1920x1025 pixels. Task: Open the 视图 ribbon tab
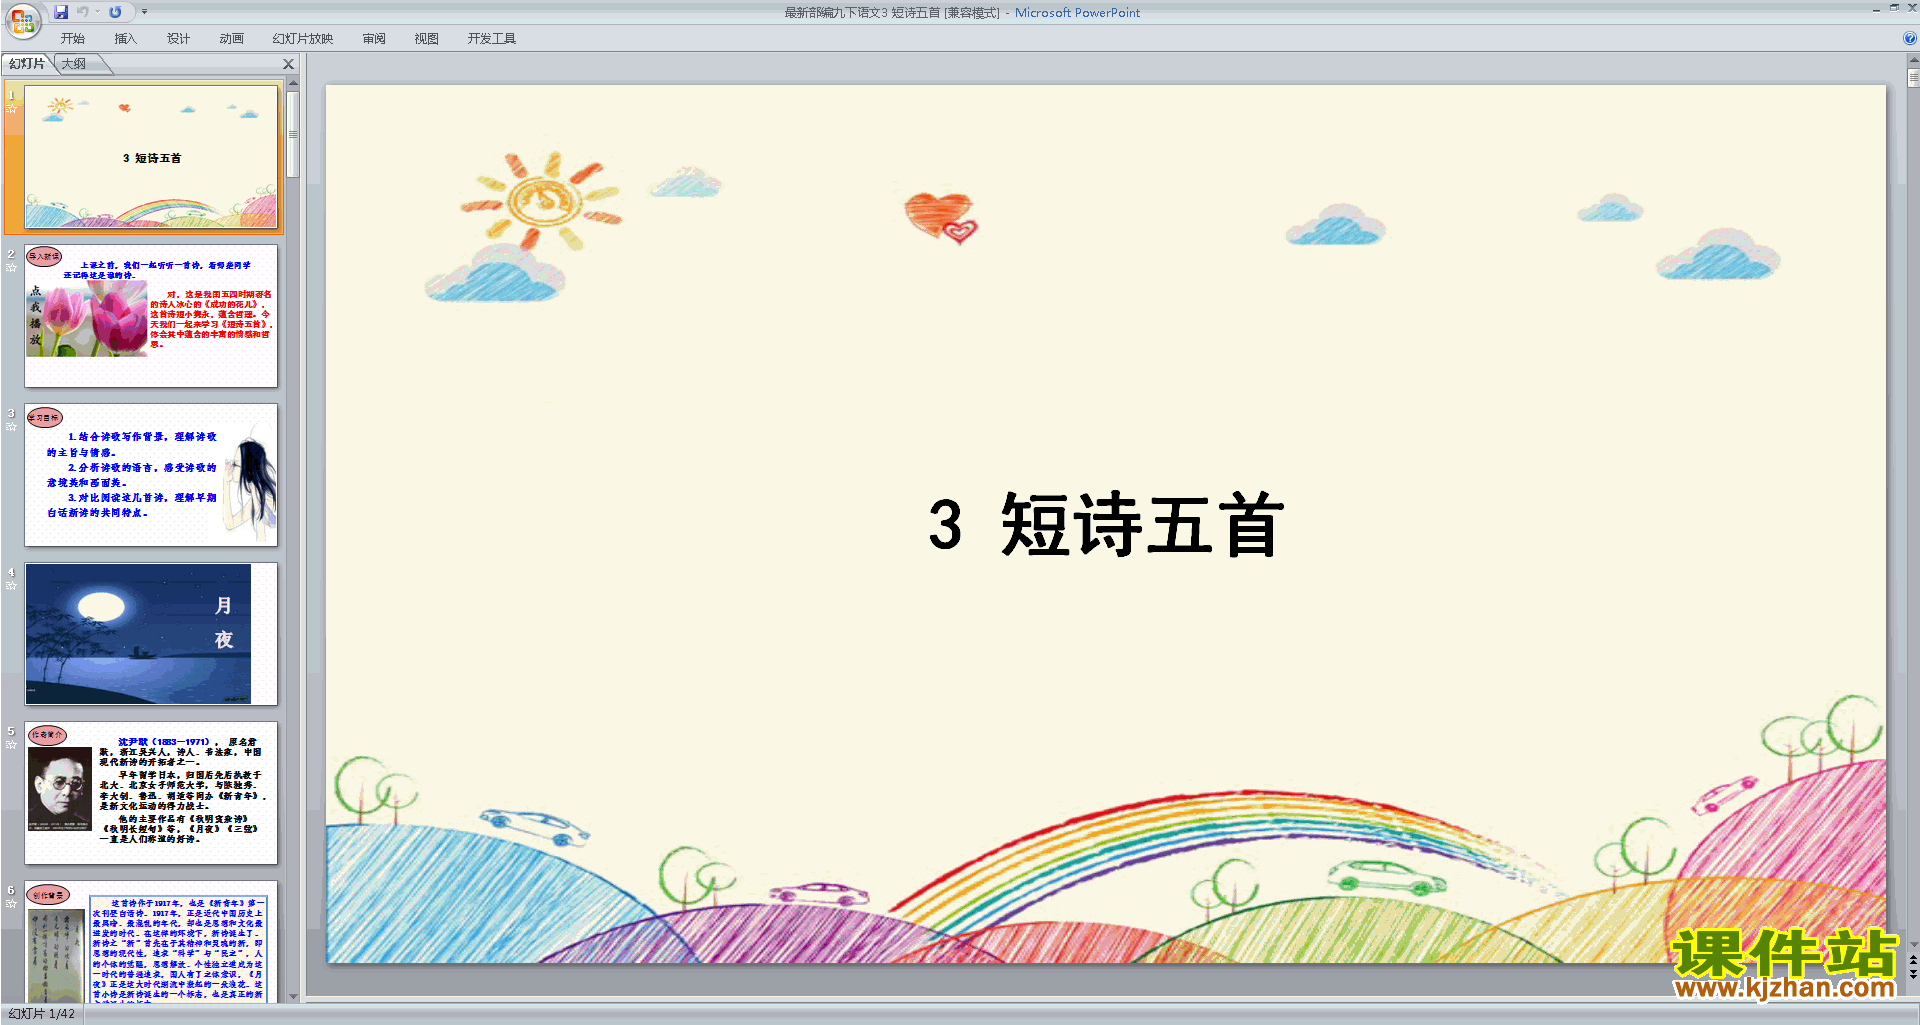point(427,39)
